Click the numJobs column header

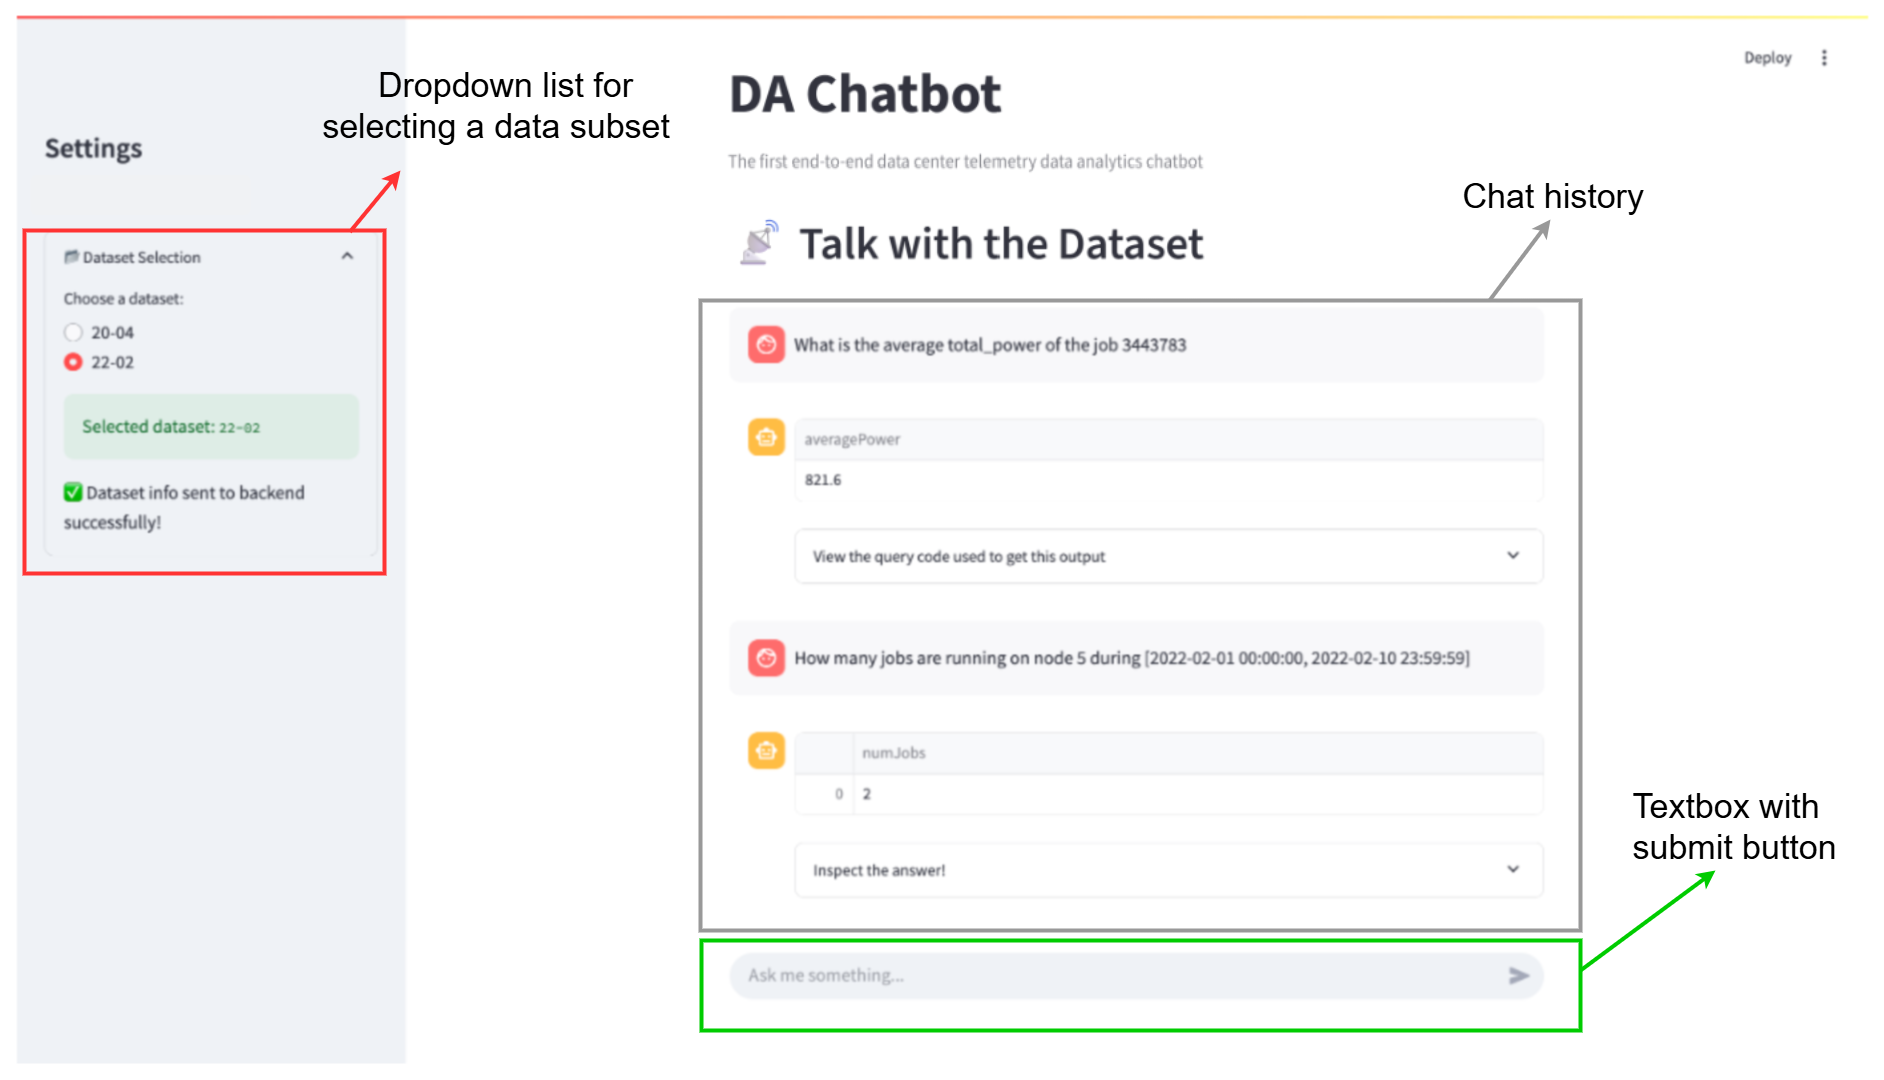(x=893, y=753)
